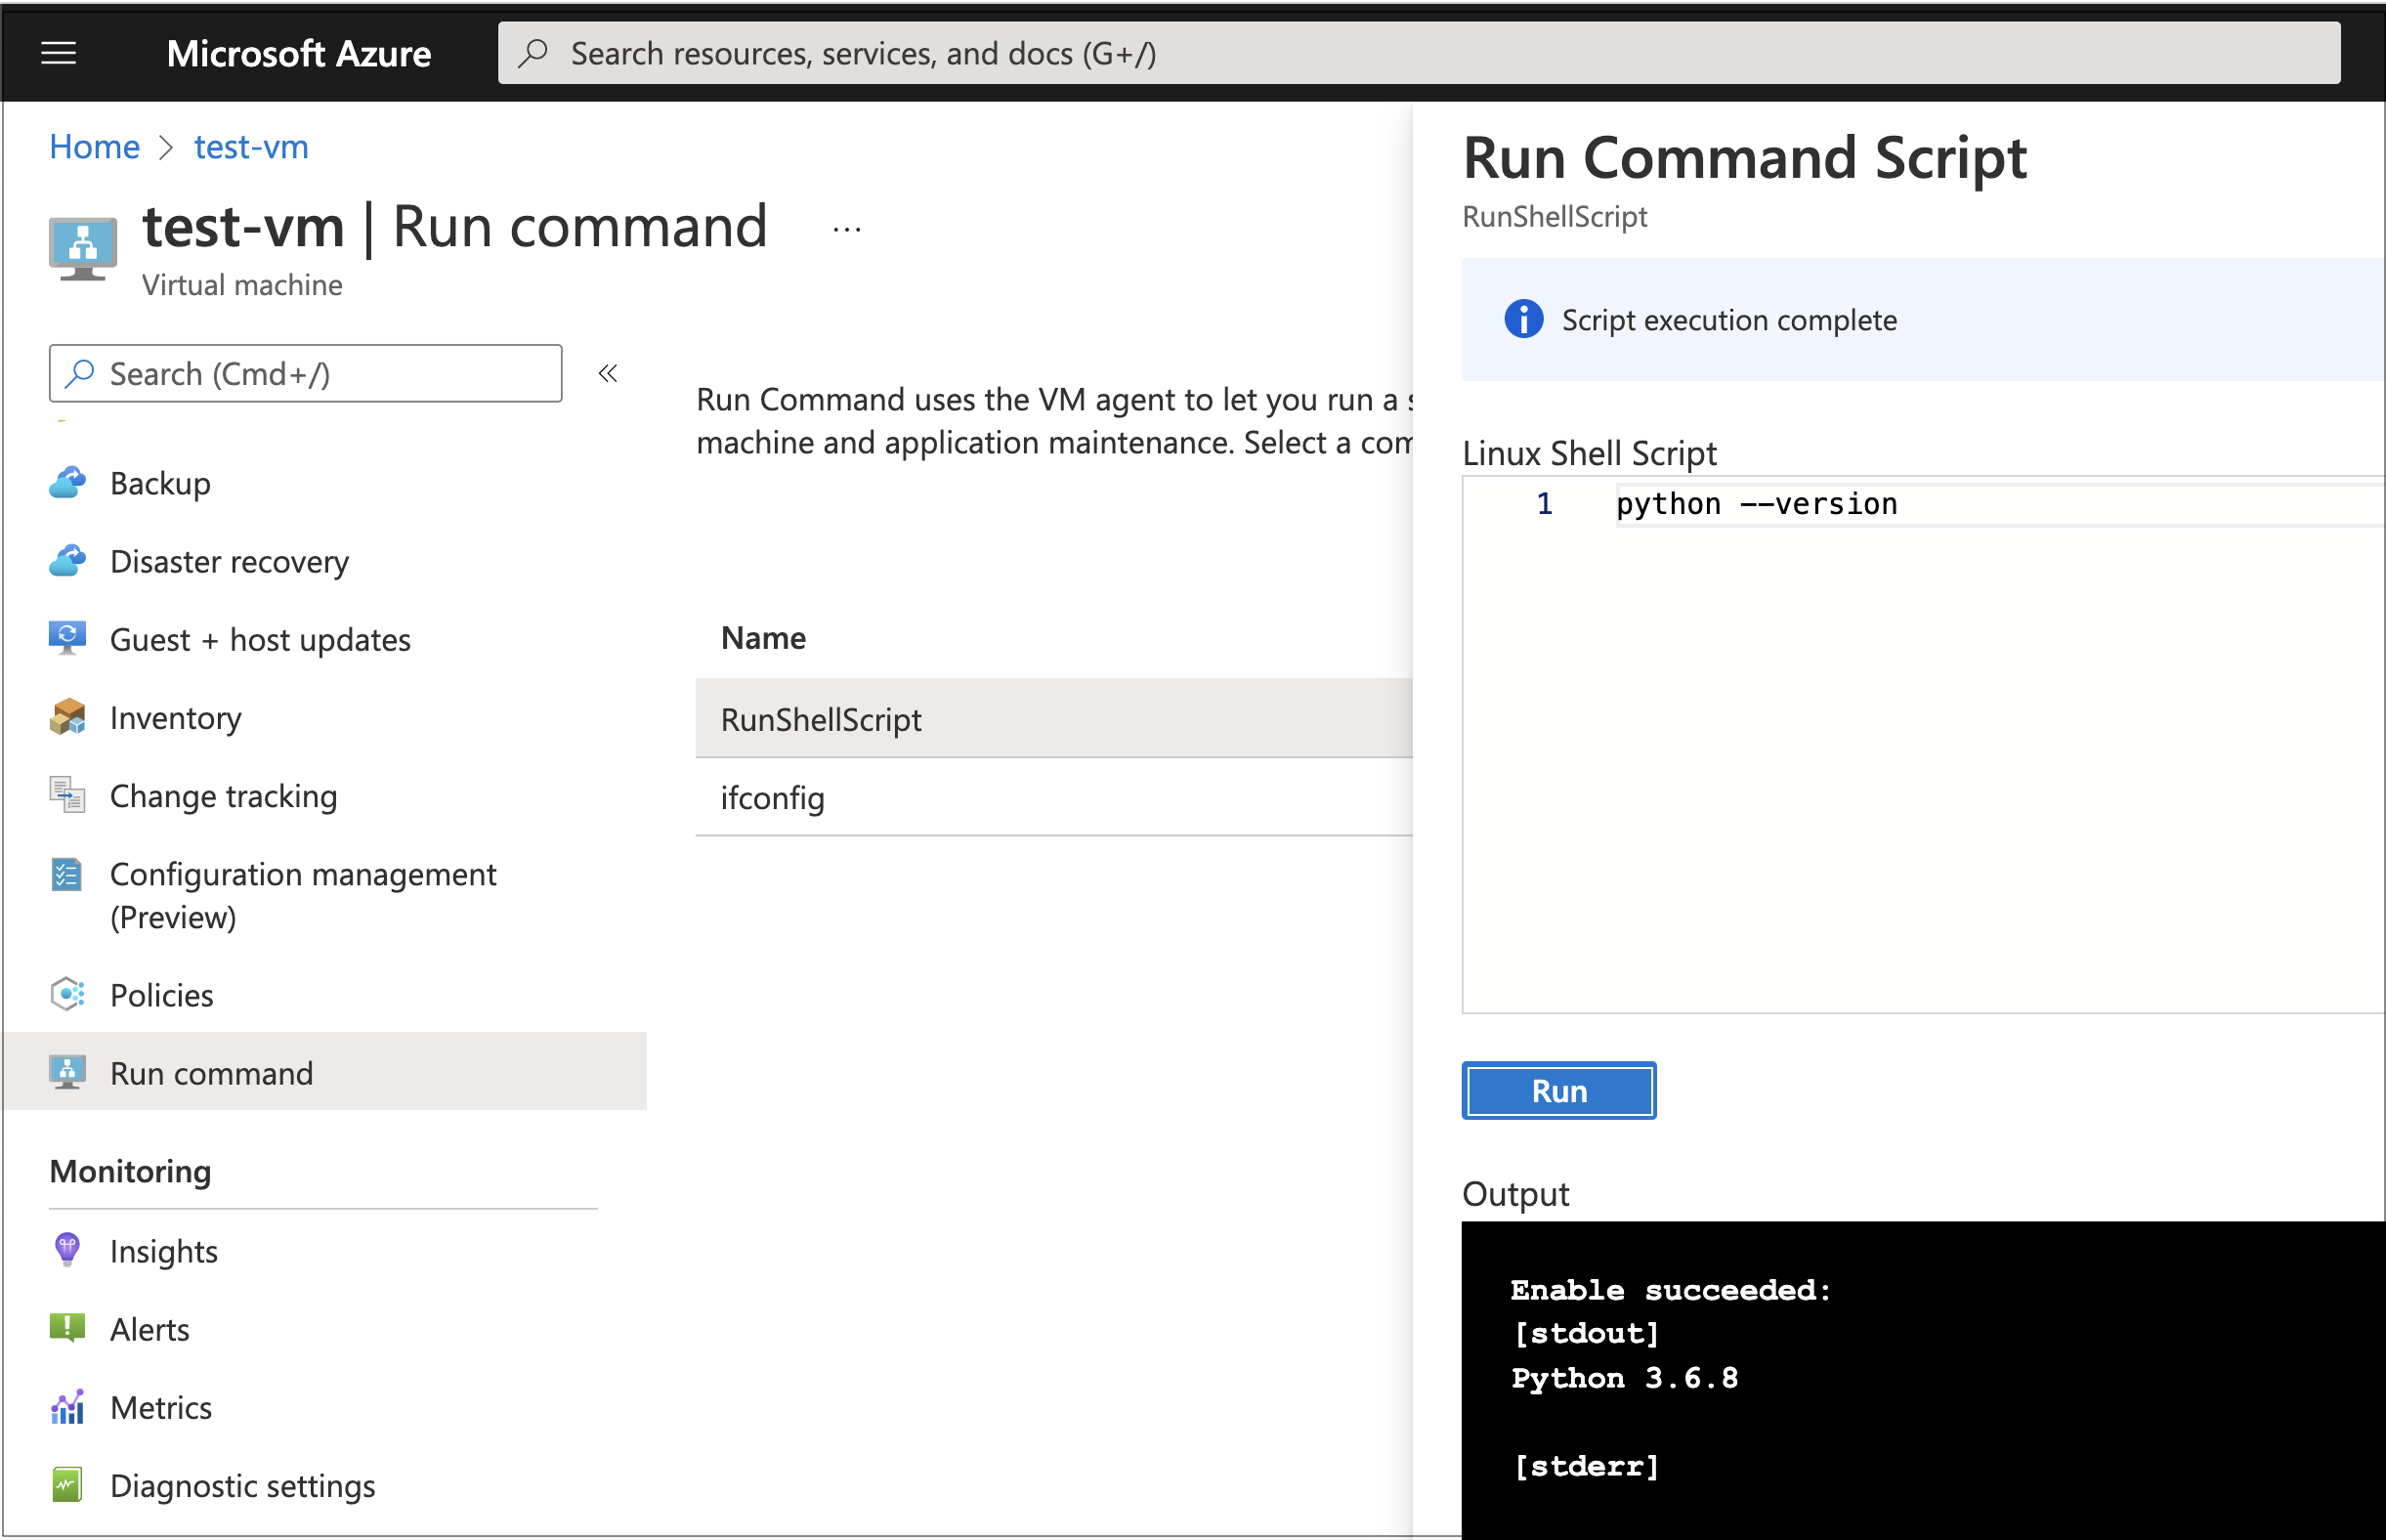Open the hamburger portal menu
The image size is (2386, 1540).
click(x=58, y=53)
